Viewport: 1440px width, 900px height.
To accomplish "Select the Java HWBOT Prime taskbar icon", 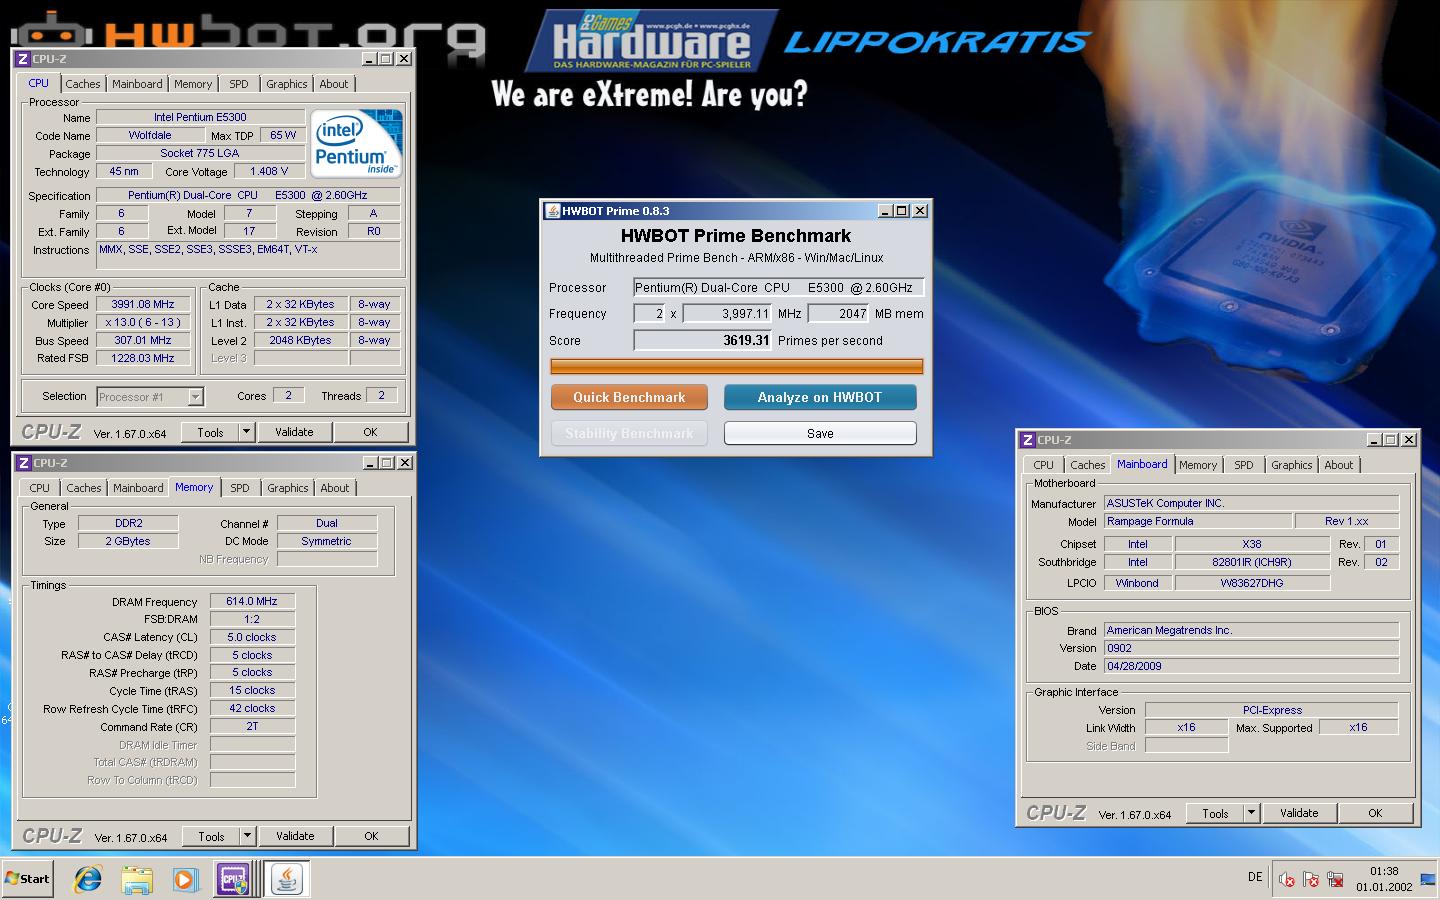I will coord(287,879).
